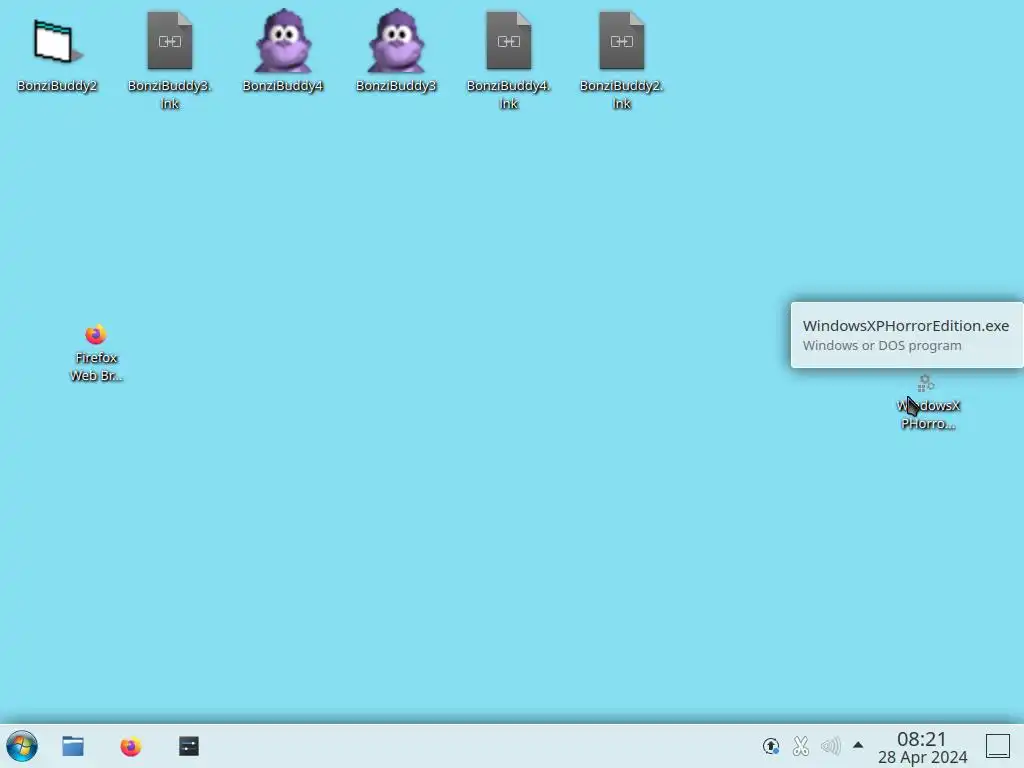Open the file manager from taskbar
This screenshot has height=768, width=1024.
[72, 746]
